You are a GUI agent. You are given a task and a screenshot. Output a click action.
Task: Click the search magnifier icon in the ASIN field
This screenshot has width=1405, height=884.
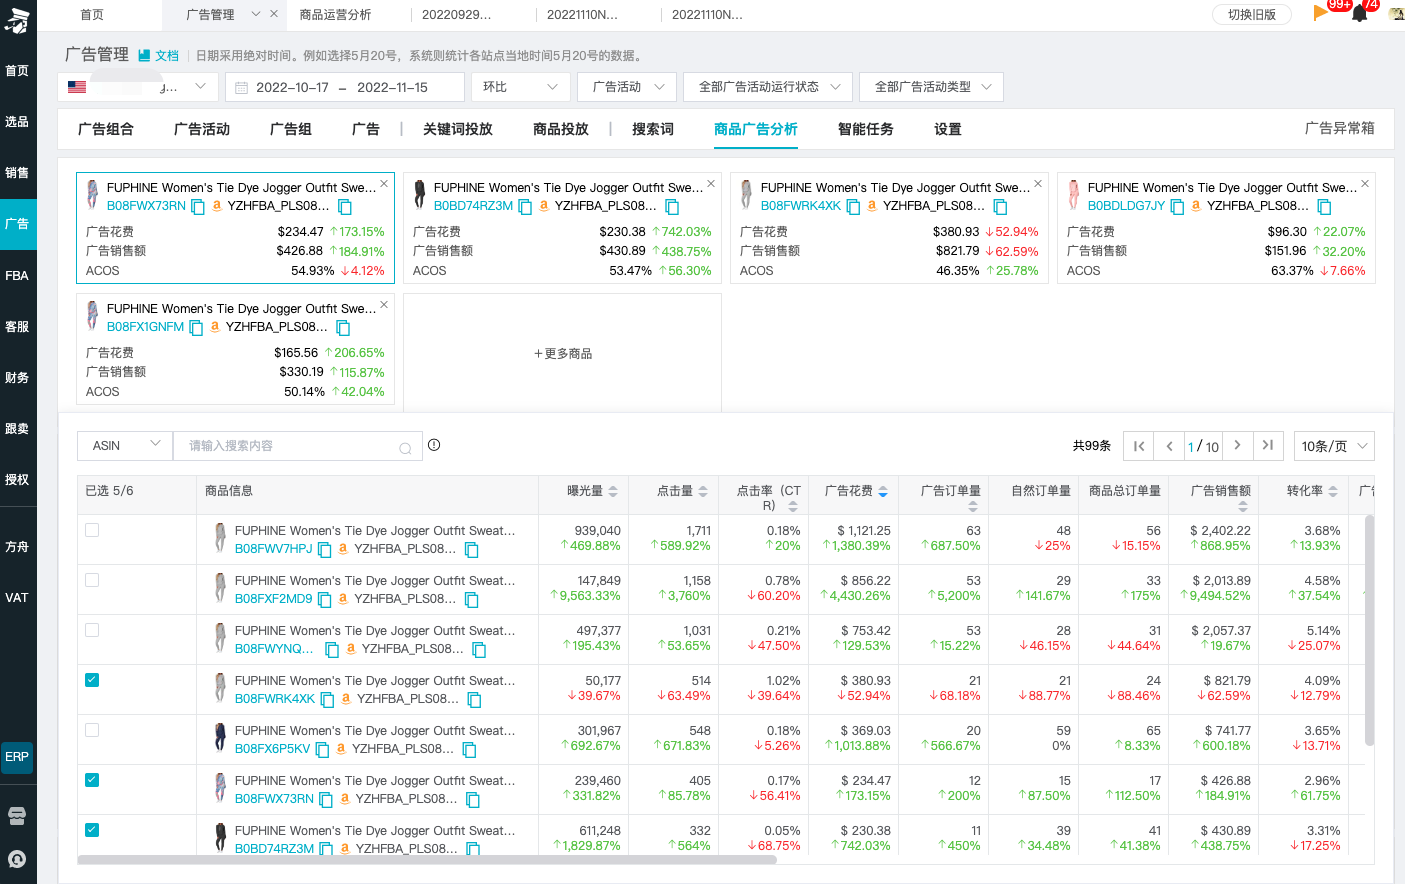pos(405,448)
